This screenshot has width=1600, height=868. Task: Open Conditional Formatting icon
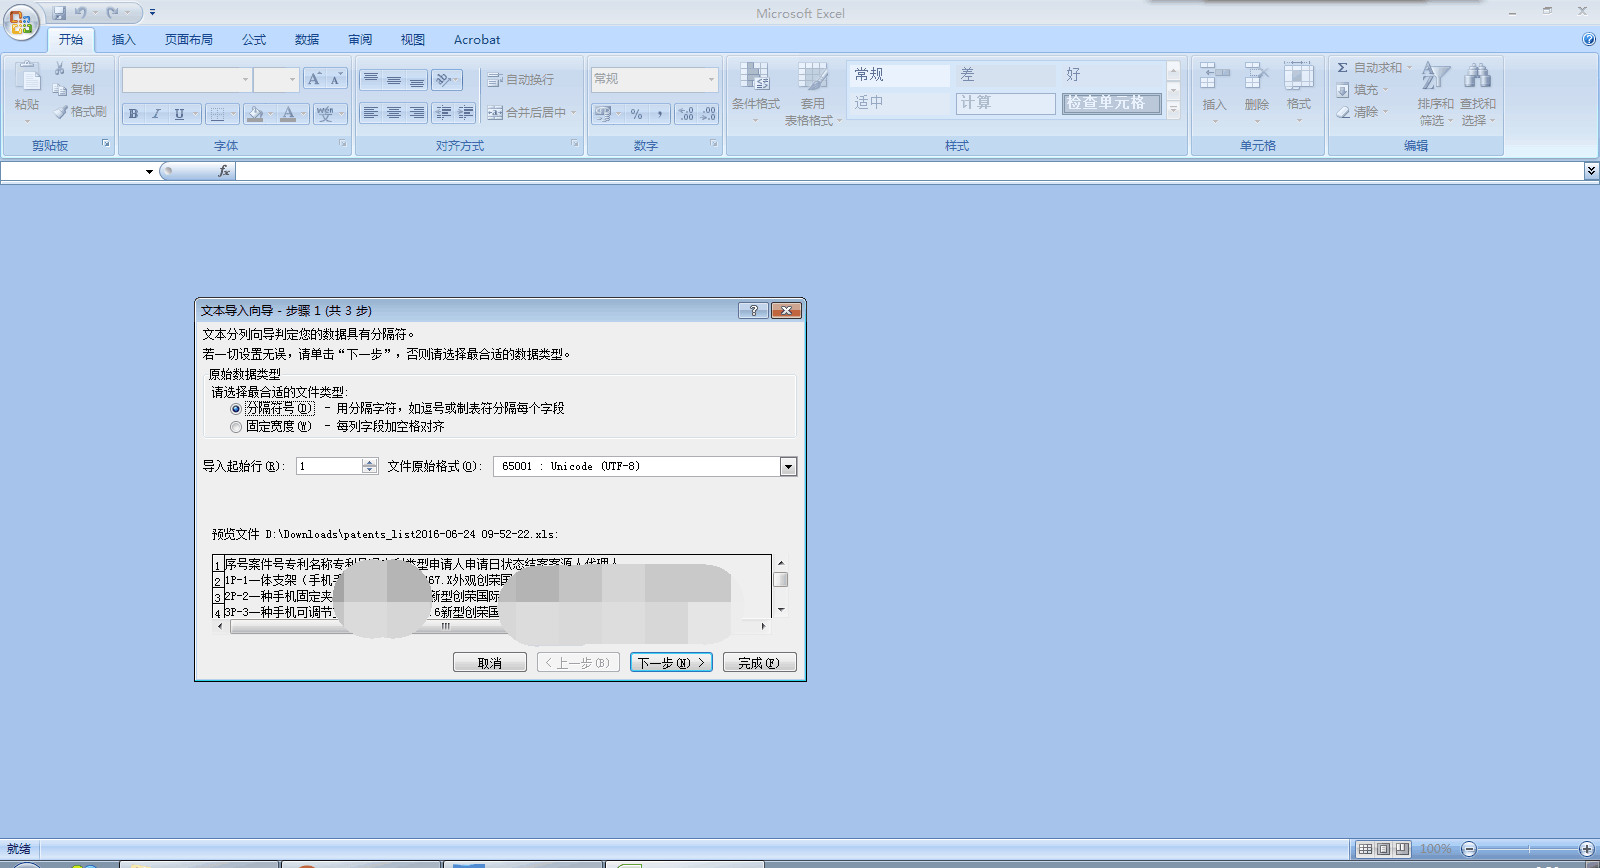(x=755, y=78)
